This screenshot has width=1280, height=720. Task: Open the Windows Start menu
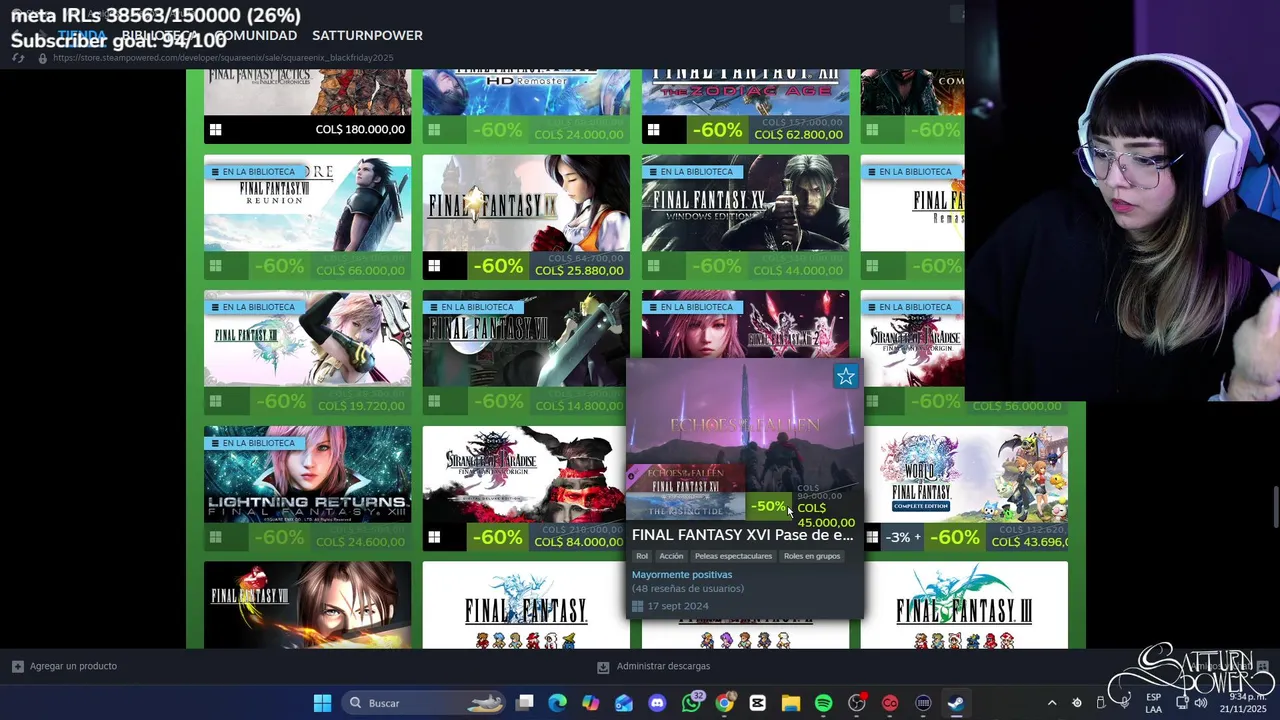(322, 703)
